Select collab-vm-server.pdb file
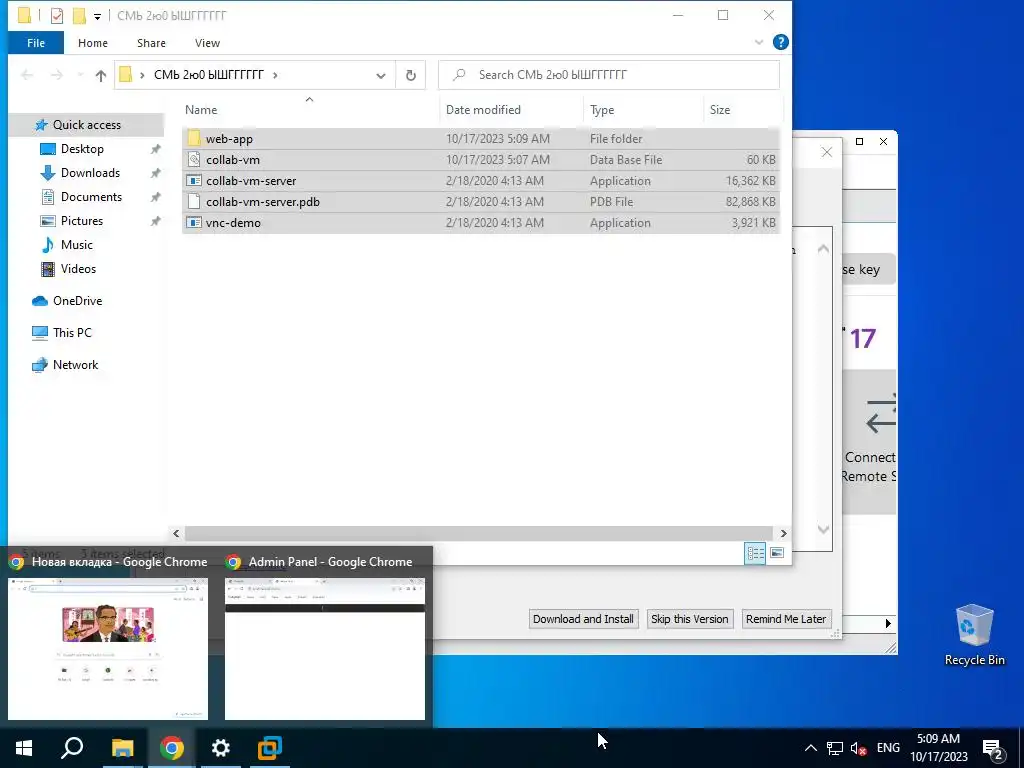 pos(481,201)
